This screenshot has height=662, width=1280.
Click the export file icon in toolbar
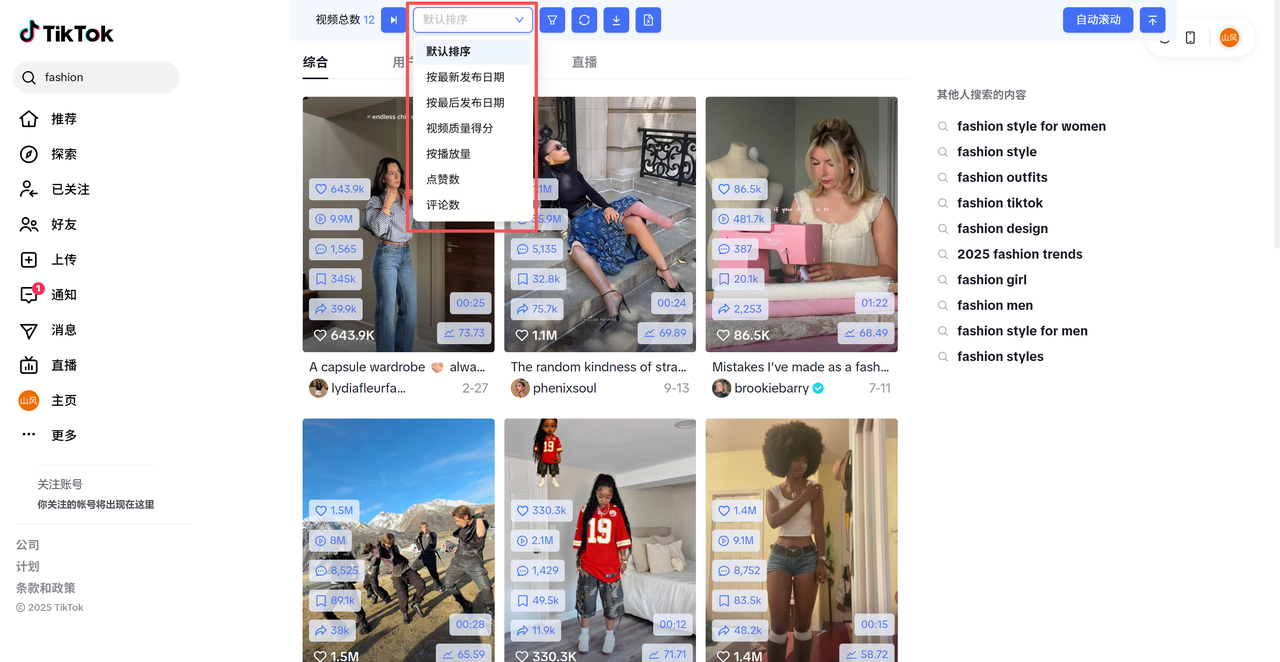648,20
